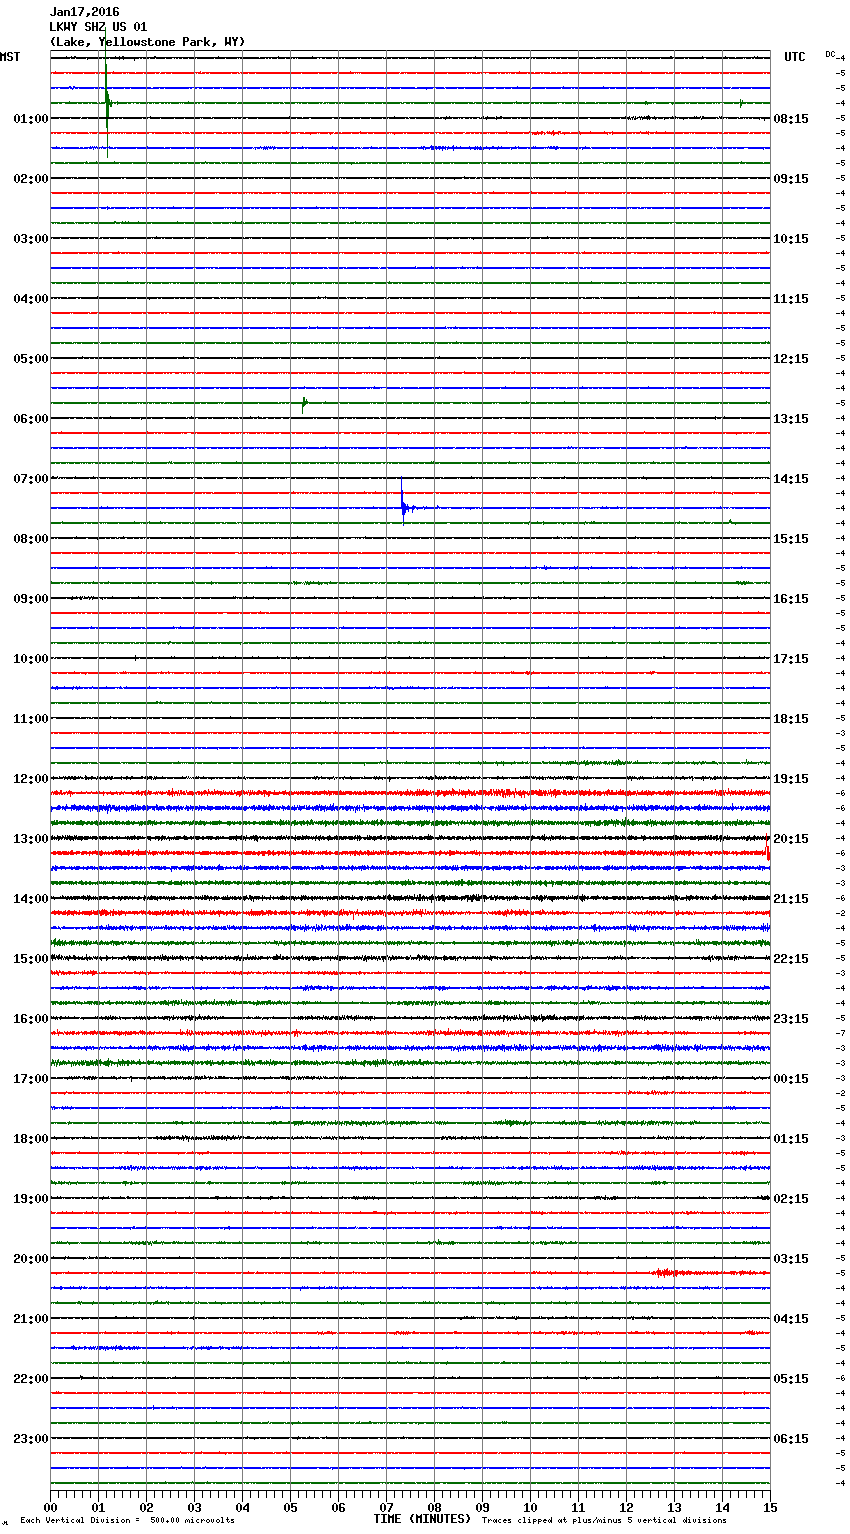Screen dimensions: 850x1534
Task: Click the small green event near 05:45 trace
Action: pos(304,403)
